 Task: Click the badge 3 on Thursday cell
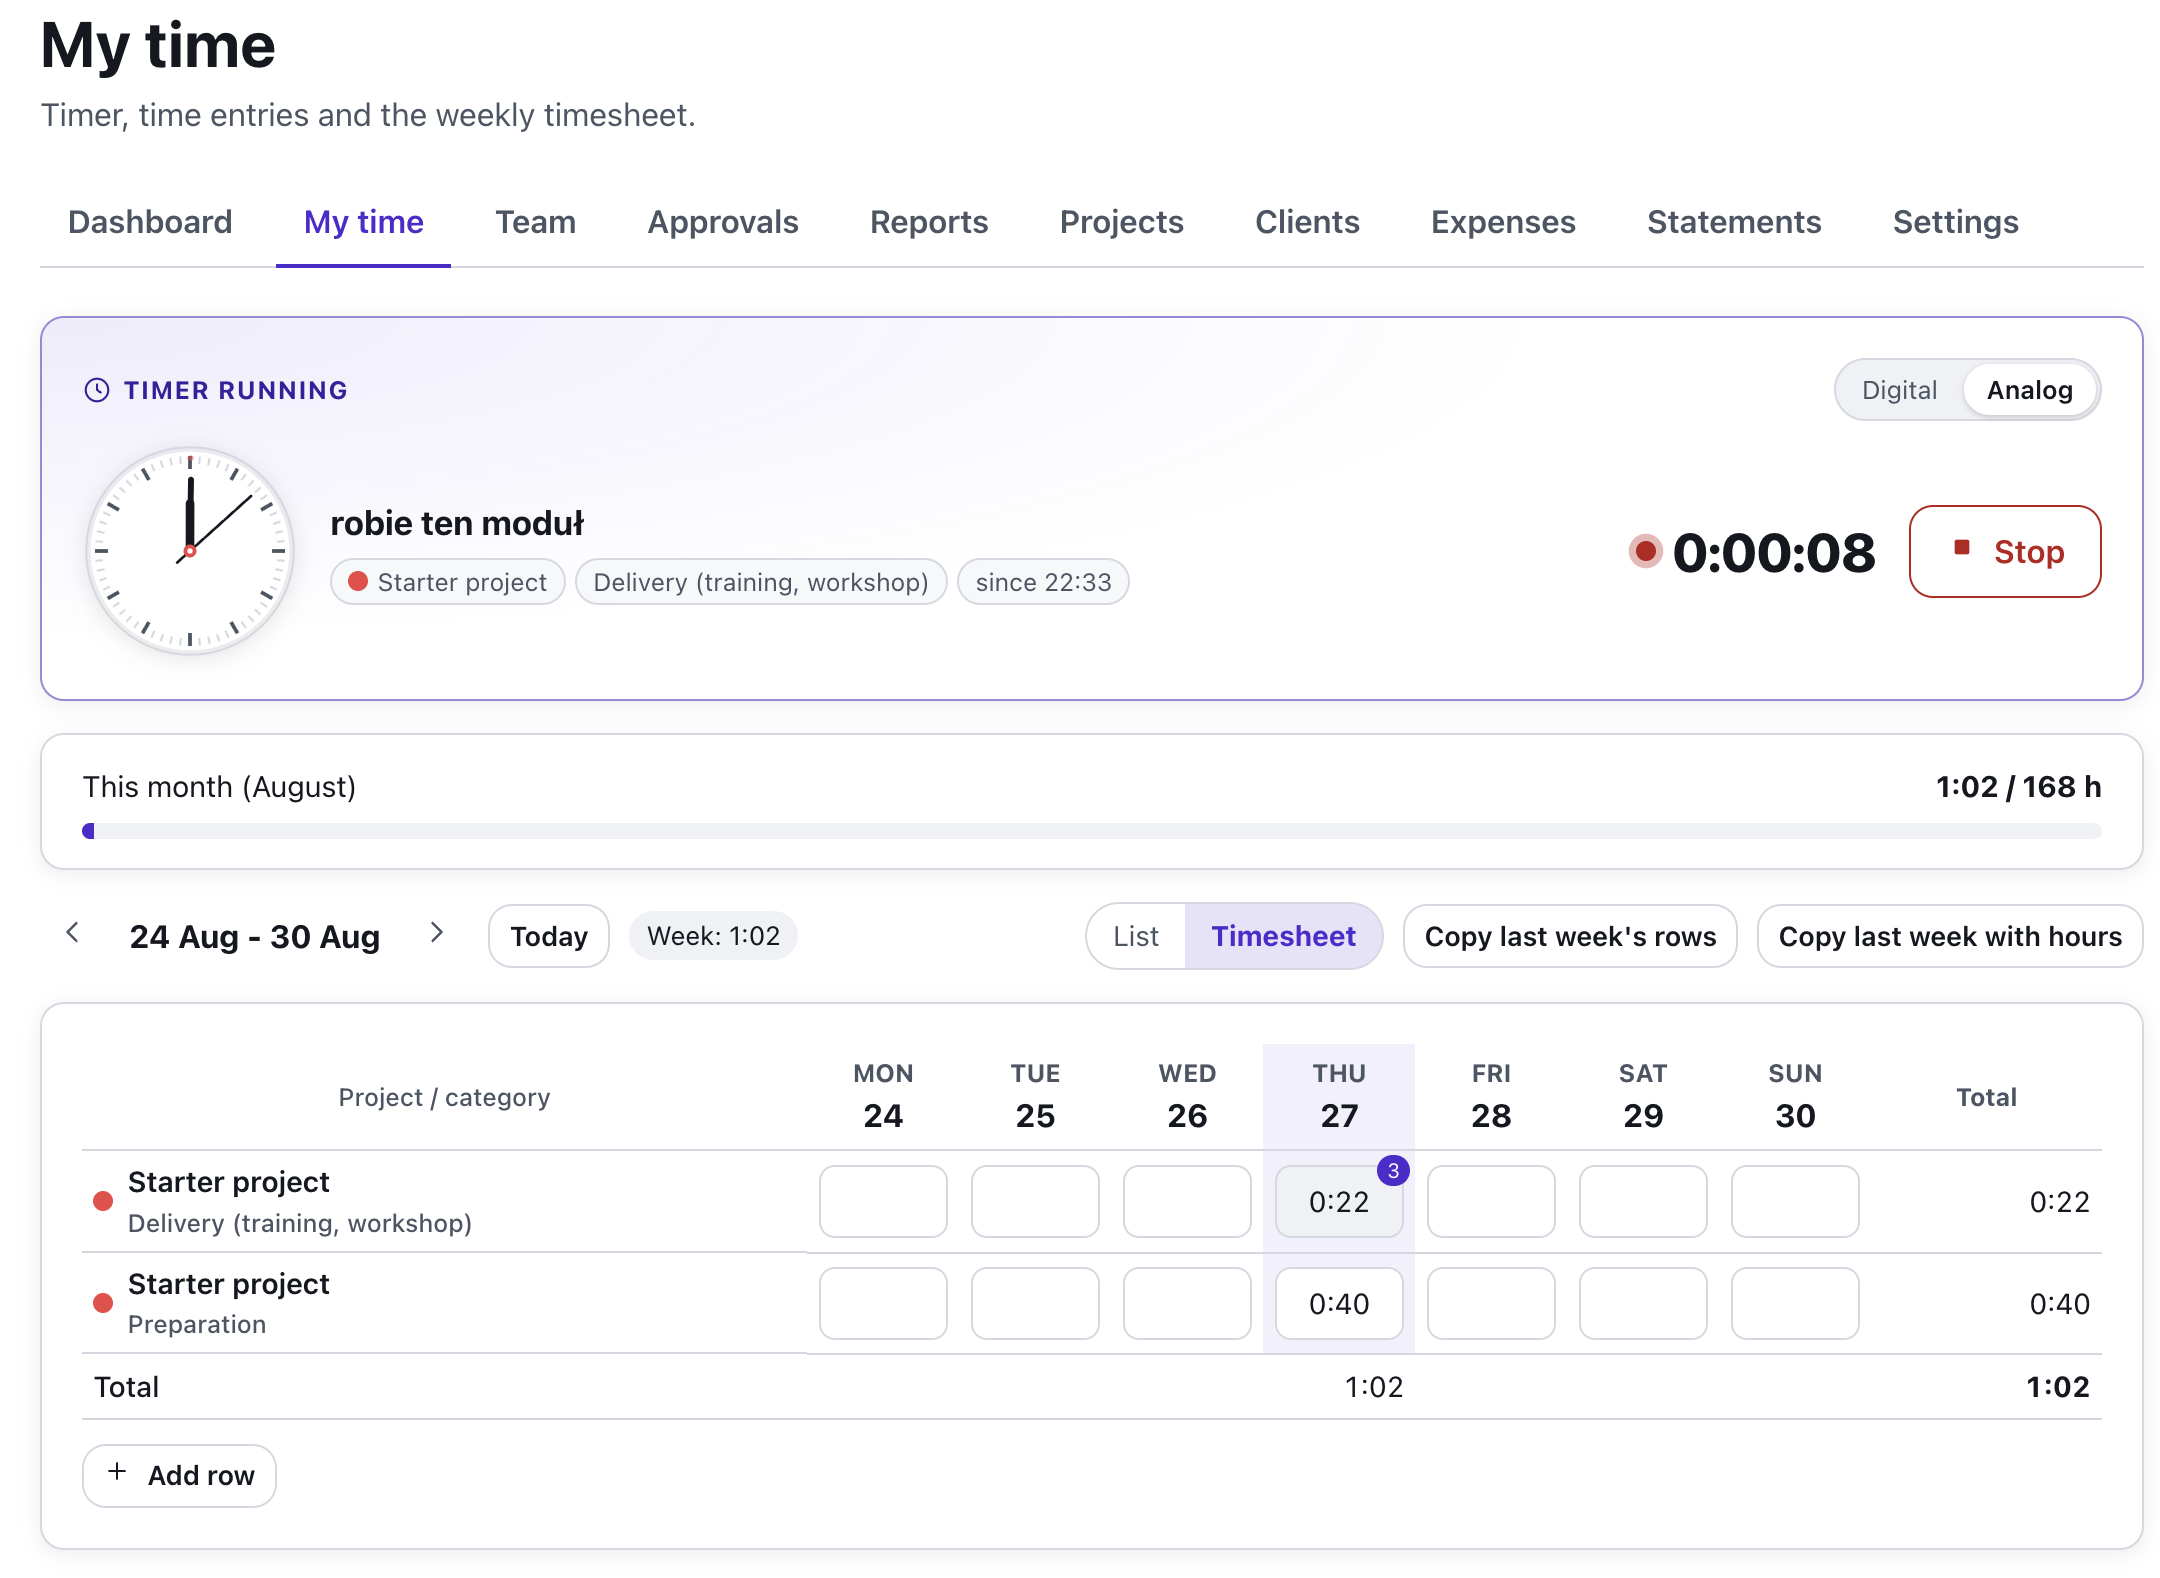coord(1393,1170)
